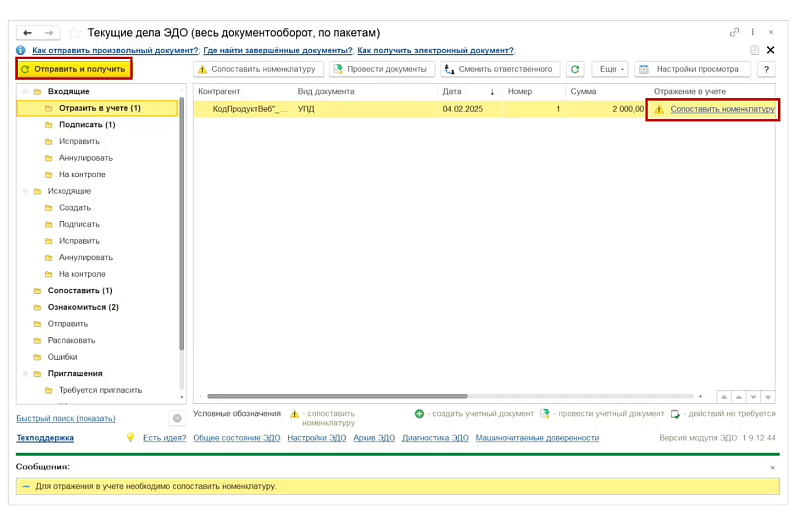
Task: Open Настройки просмотра settings
Action: tap(692, 69)
